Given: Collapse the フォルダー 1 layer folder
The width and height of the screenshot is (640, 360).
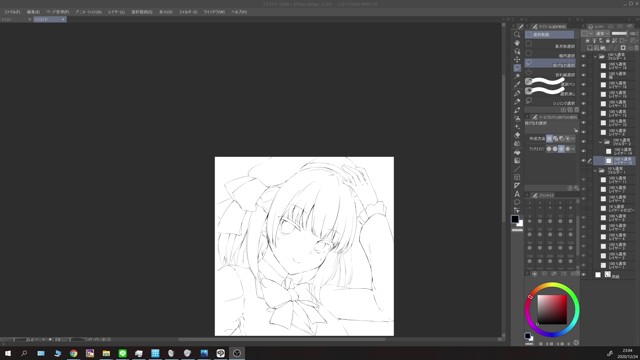Looking at the screenshot, I should 596,170.
